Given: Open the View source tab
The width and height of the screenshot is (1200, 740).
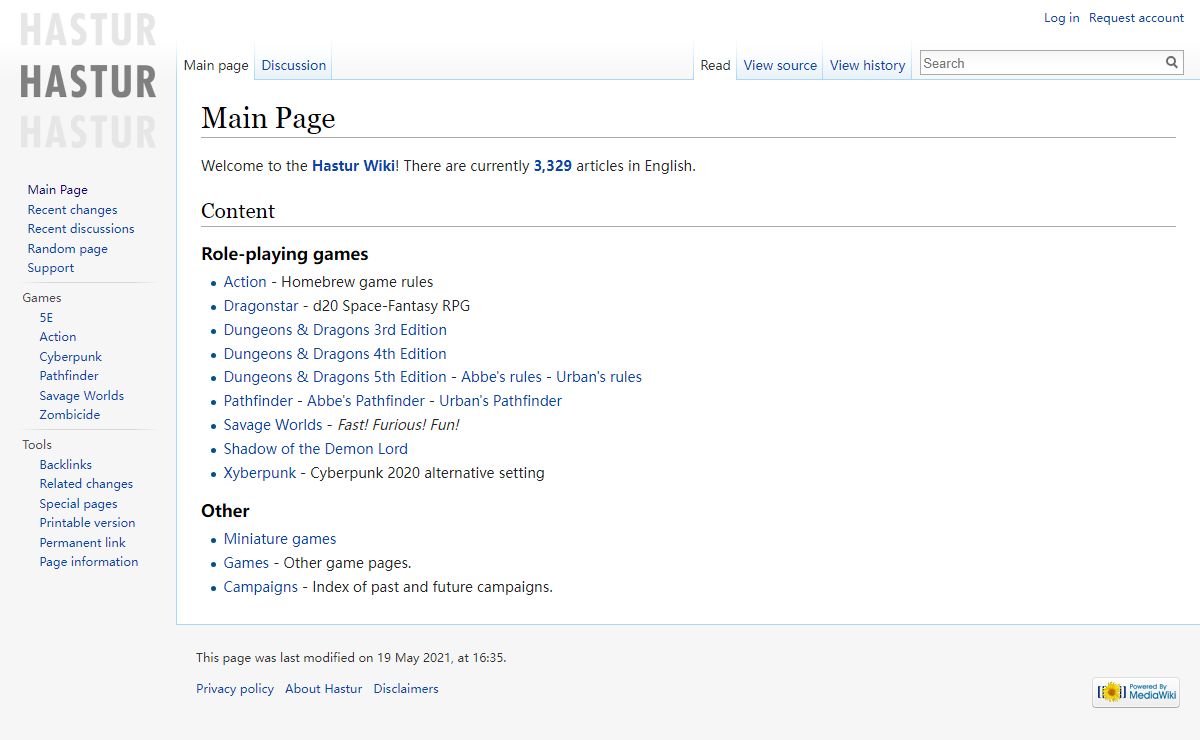Looking at the screenshot, I should tap(780, 65).
